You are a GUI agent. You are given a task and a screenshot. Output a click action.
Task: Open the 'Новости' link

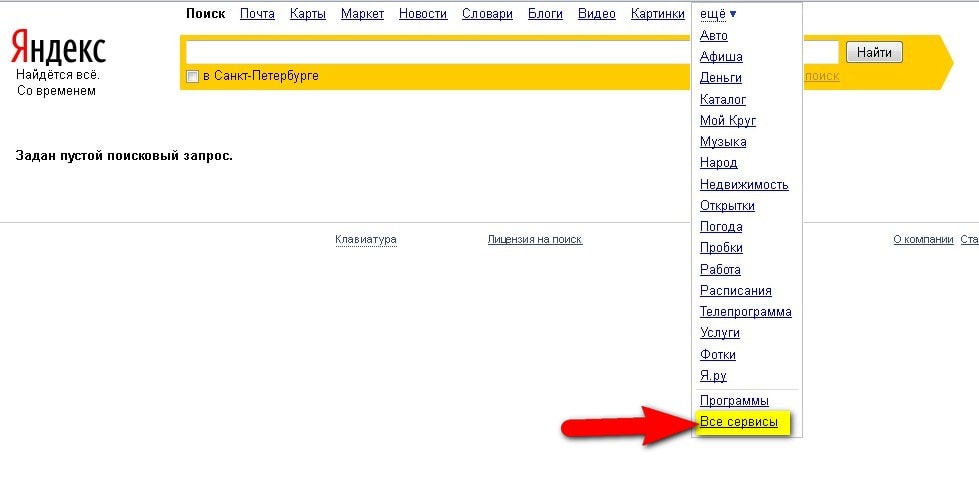(x=422, y=14)
